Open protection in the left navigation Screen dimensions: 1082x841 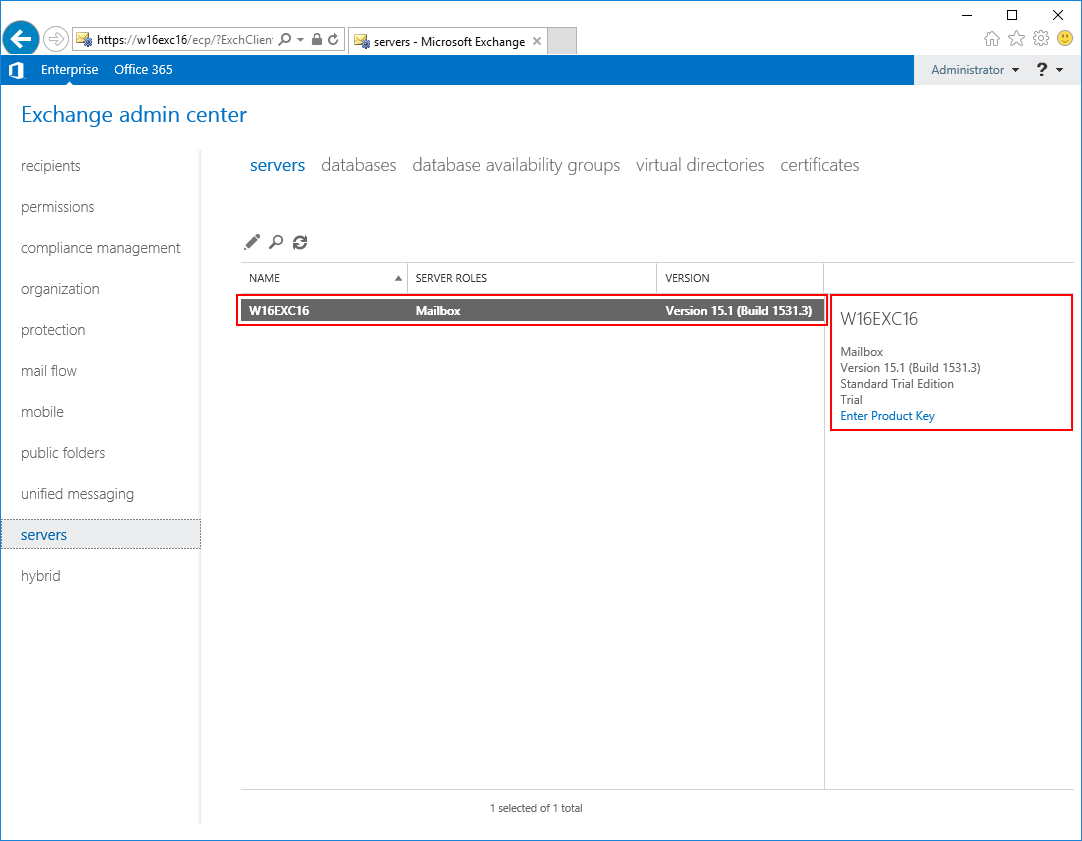[x=53, y=330]
